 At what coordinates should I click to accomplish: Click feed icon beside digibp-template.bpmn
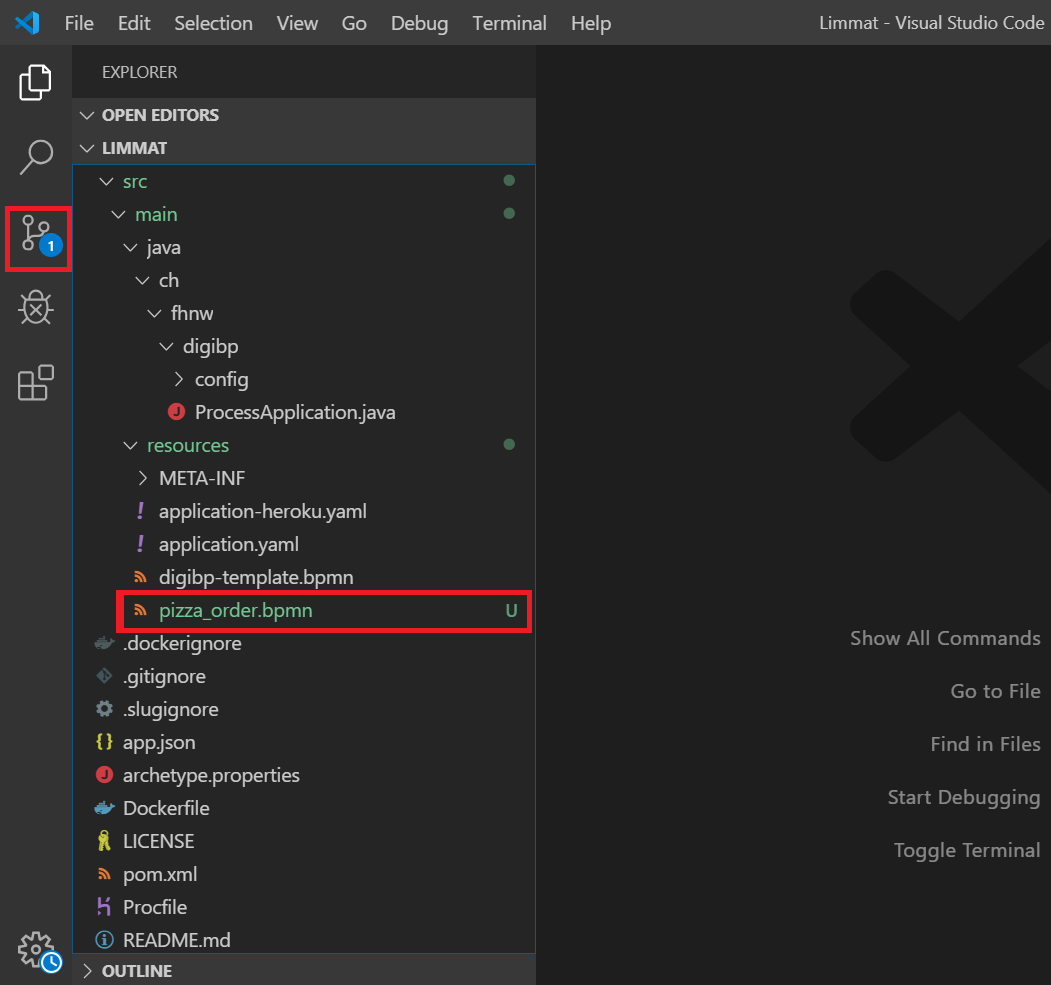tap(140, 577)
